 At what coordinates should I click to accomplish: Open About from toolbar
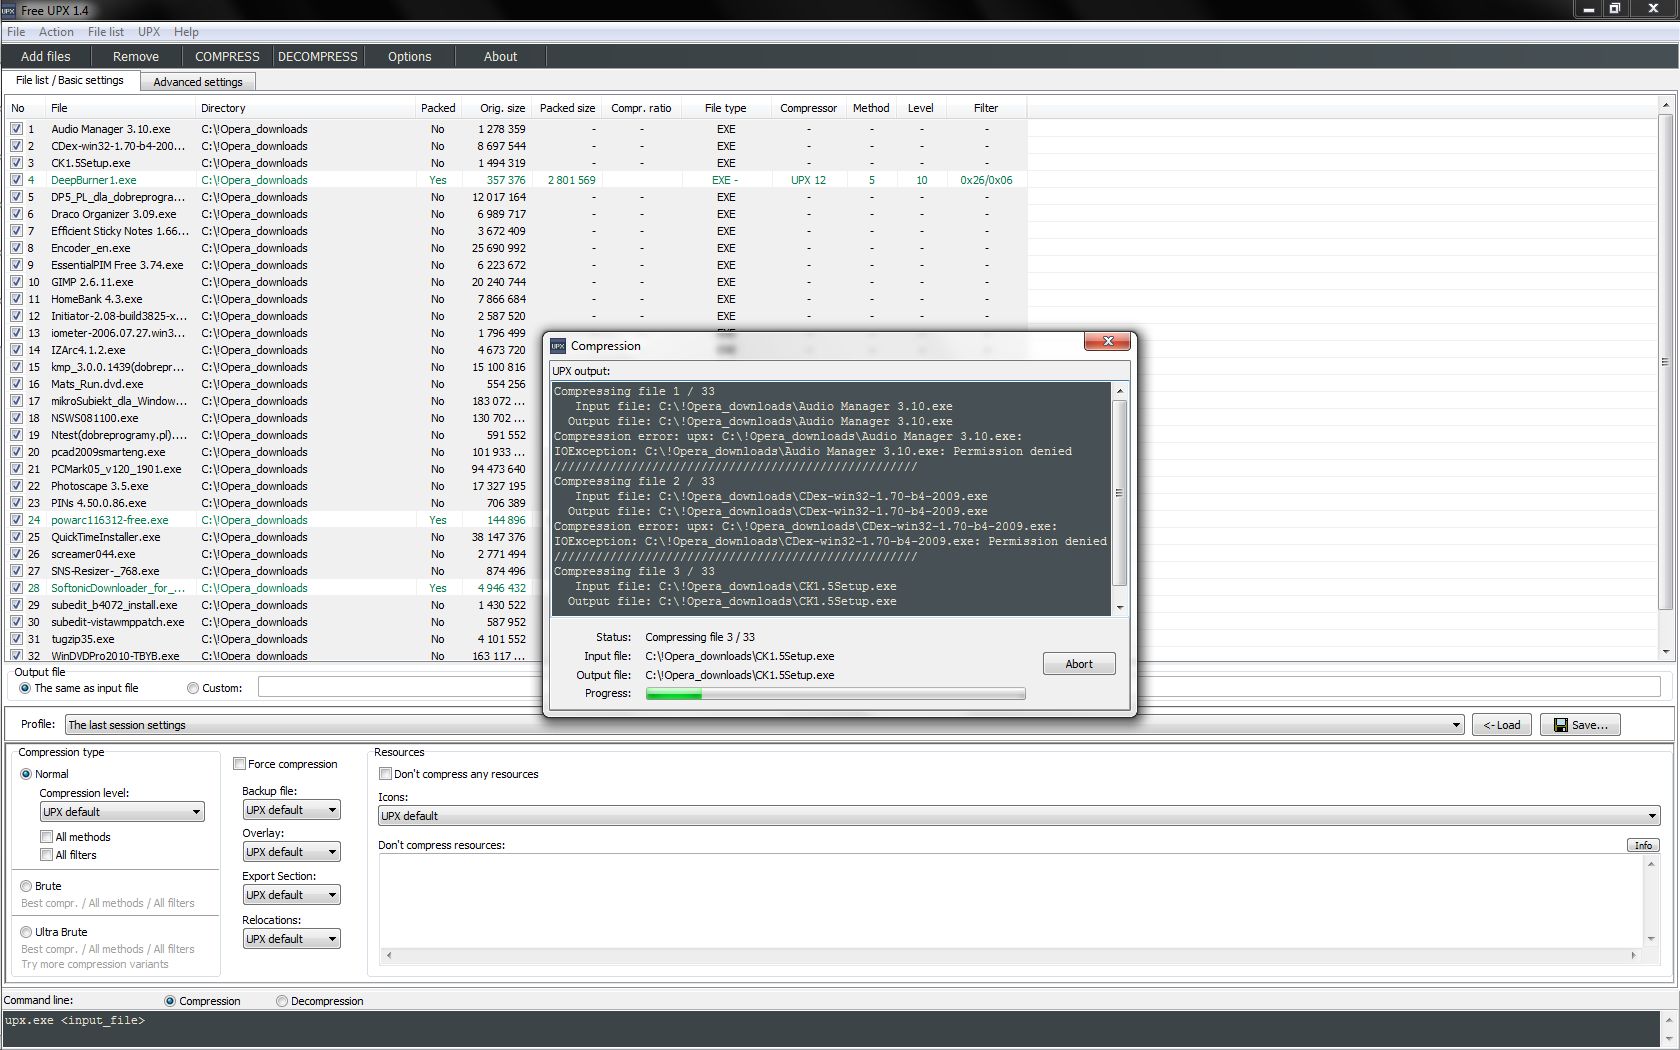(500, 57)
